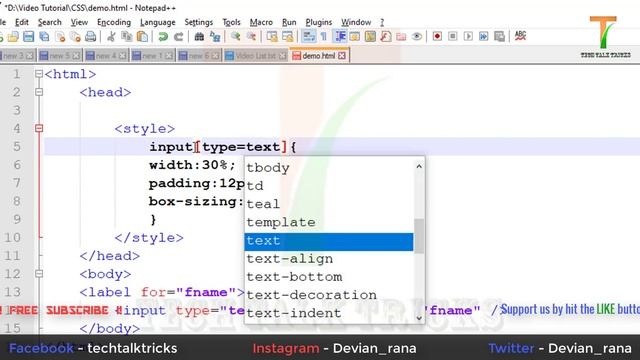
Task: Close current file via the Close toolbar icon
Action: [60, 37]
